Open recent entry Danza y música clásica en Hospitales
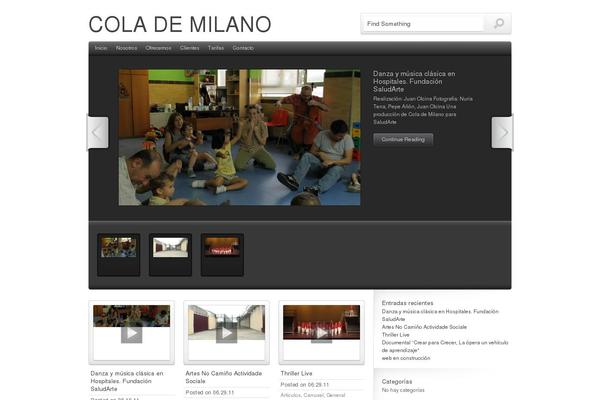This screenshot has width=600, height=400. pyautogui.click(x=440, y=315)
